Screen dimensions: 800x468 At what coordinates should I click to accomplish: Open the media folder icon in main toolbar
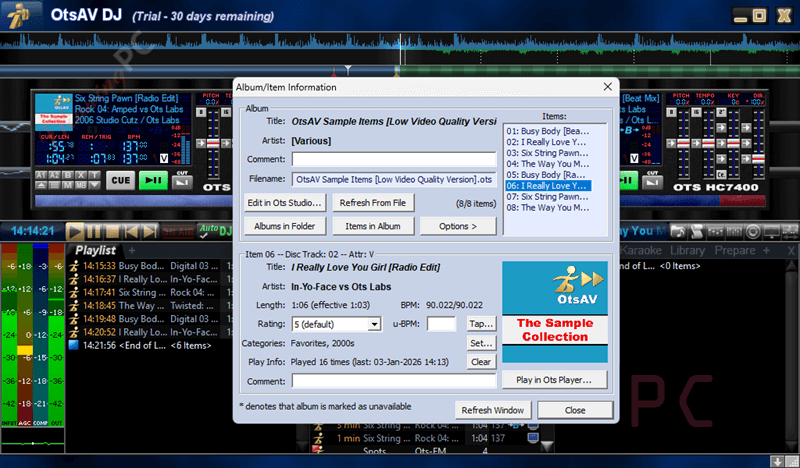678,231
